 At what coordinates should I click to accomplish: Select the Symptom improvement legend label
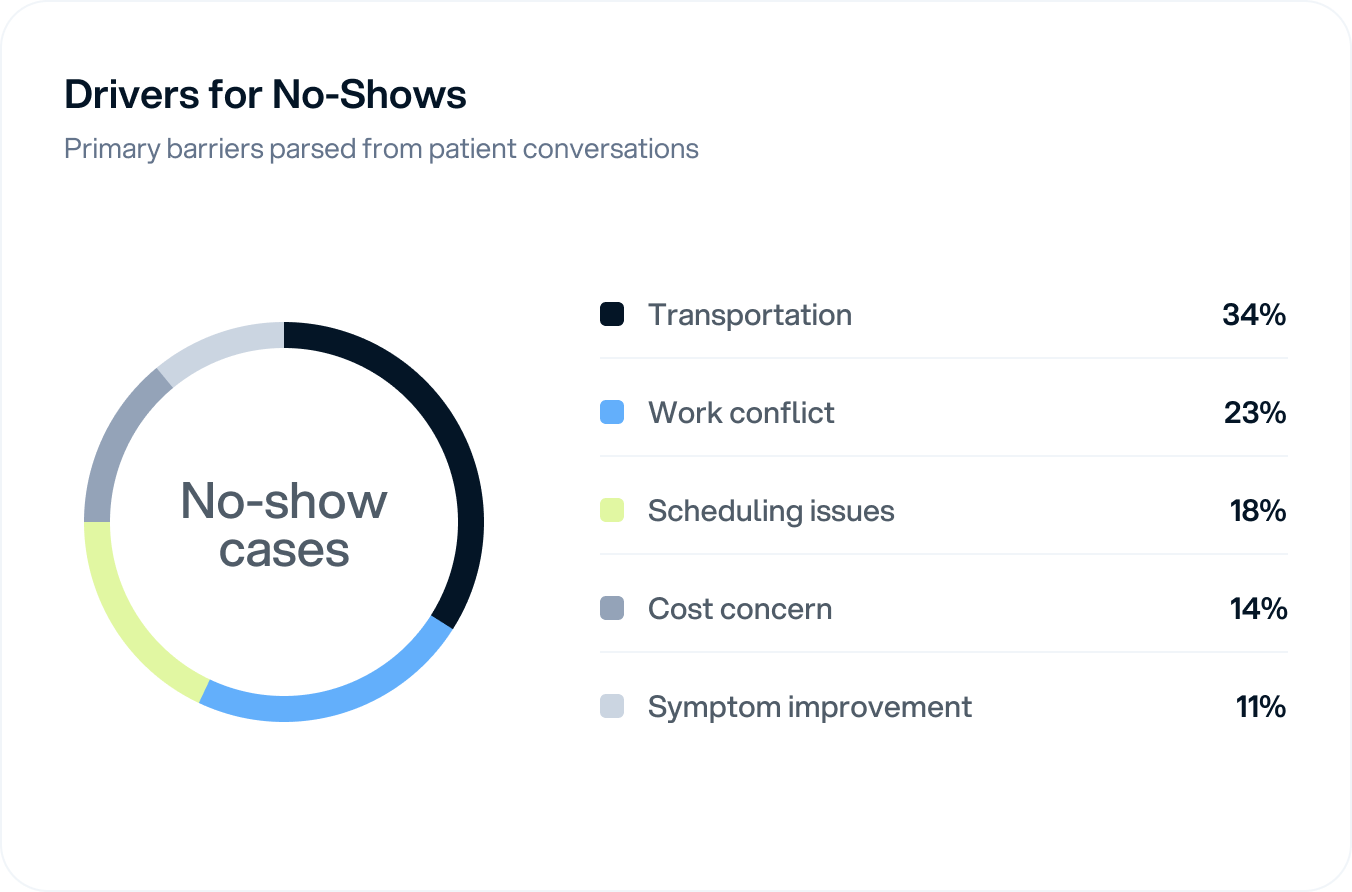click(810, 707)
